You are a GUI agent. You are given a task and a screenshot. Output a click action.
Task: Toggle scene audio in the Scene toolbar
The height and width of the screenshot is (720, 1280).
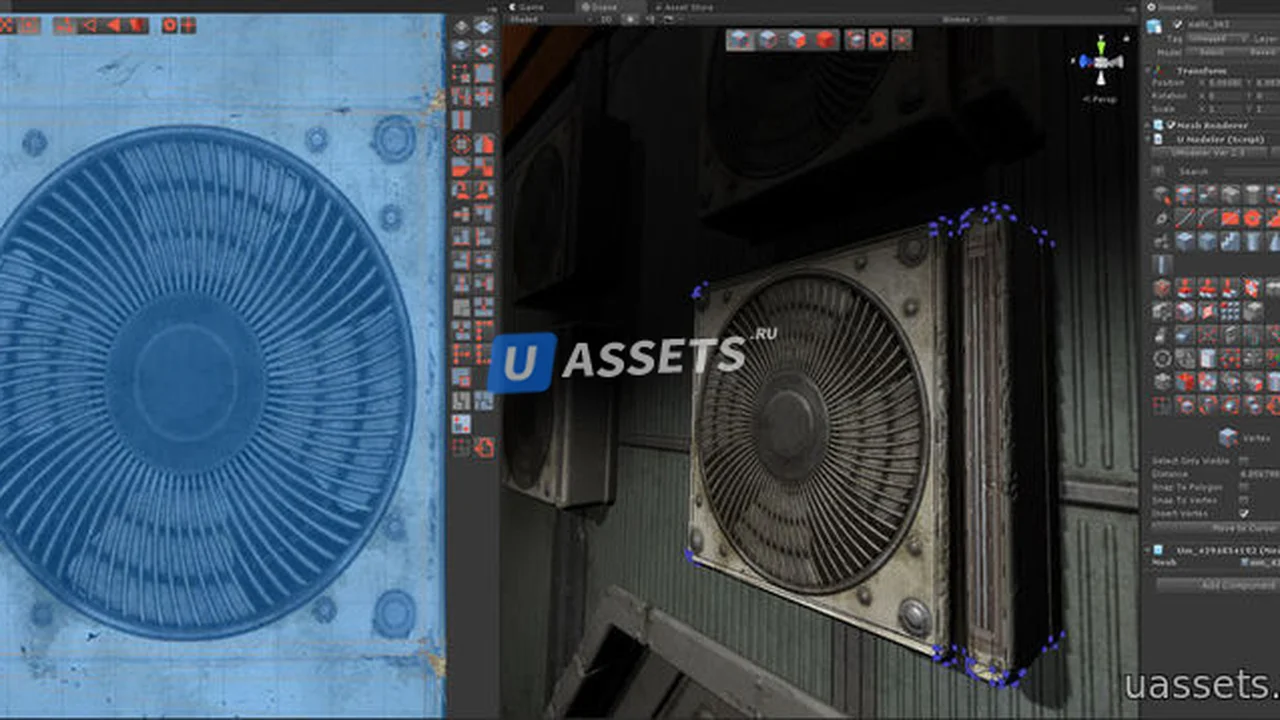649,19
